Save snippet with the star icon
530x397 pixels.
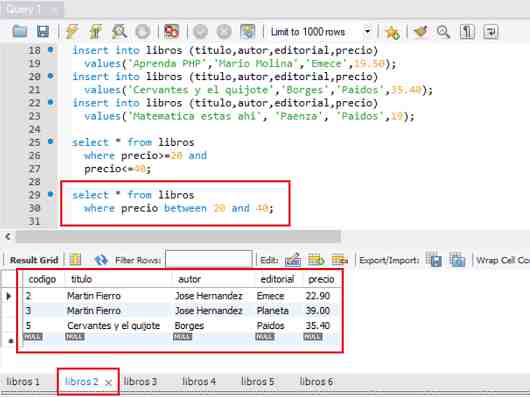tap(392, 32)
